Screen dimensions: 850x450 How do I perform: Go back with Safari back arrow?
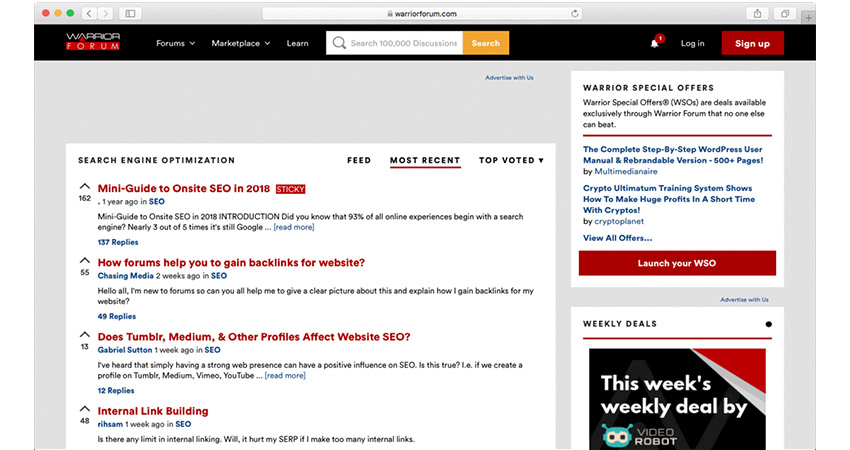[x=89, y=14]
